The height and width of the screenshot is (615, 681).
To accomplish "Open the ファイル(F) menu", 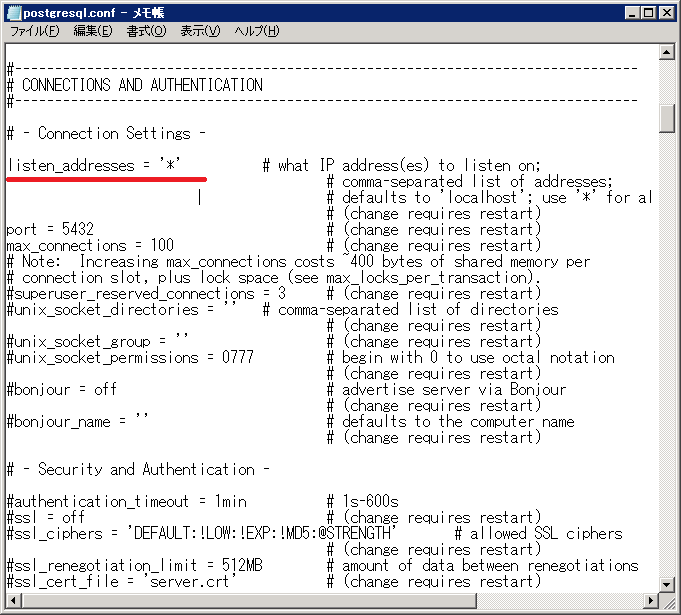I will point(35,31).
